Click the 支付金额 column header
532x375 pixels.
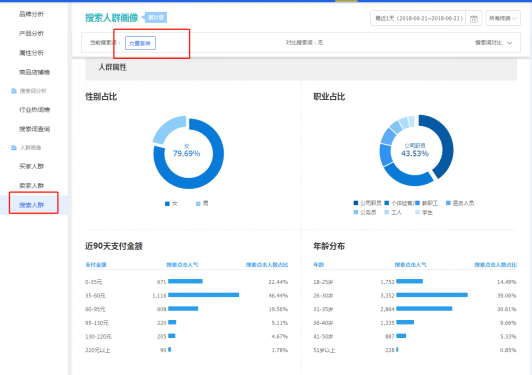pyautogui.click(x=96, y=265)
